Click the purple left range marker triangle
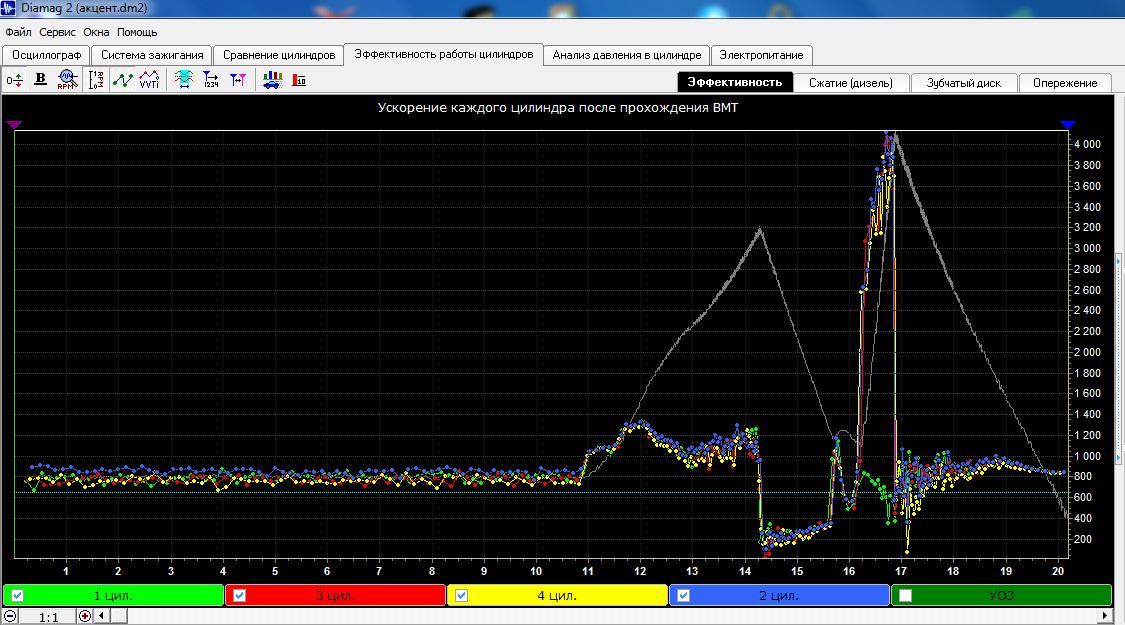Image resolution: width=1125 pixels, height=625 pixels. (14, 125)
